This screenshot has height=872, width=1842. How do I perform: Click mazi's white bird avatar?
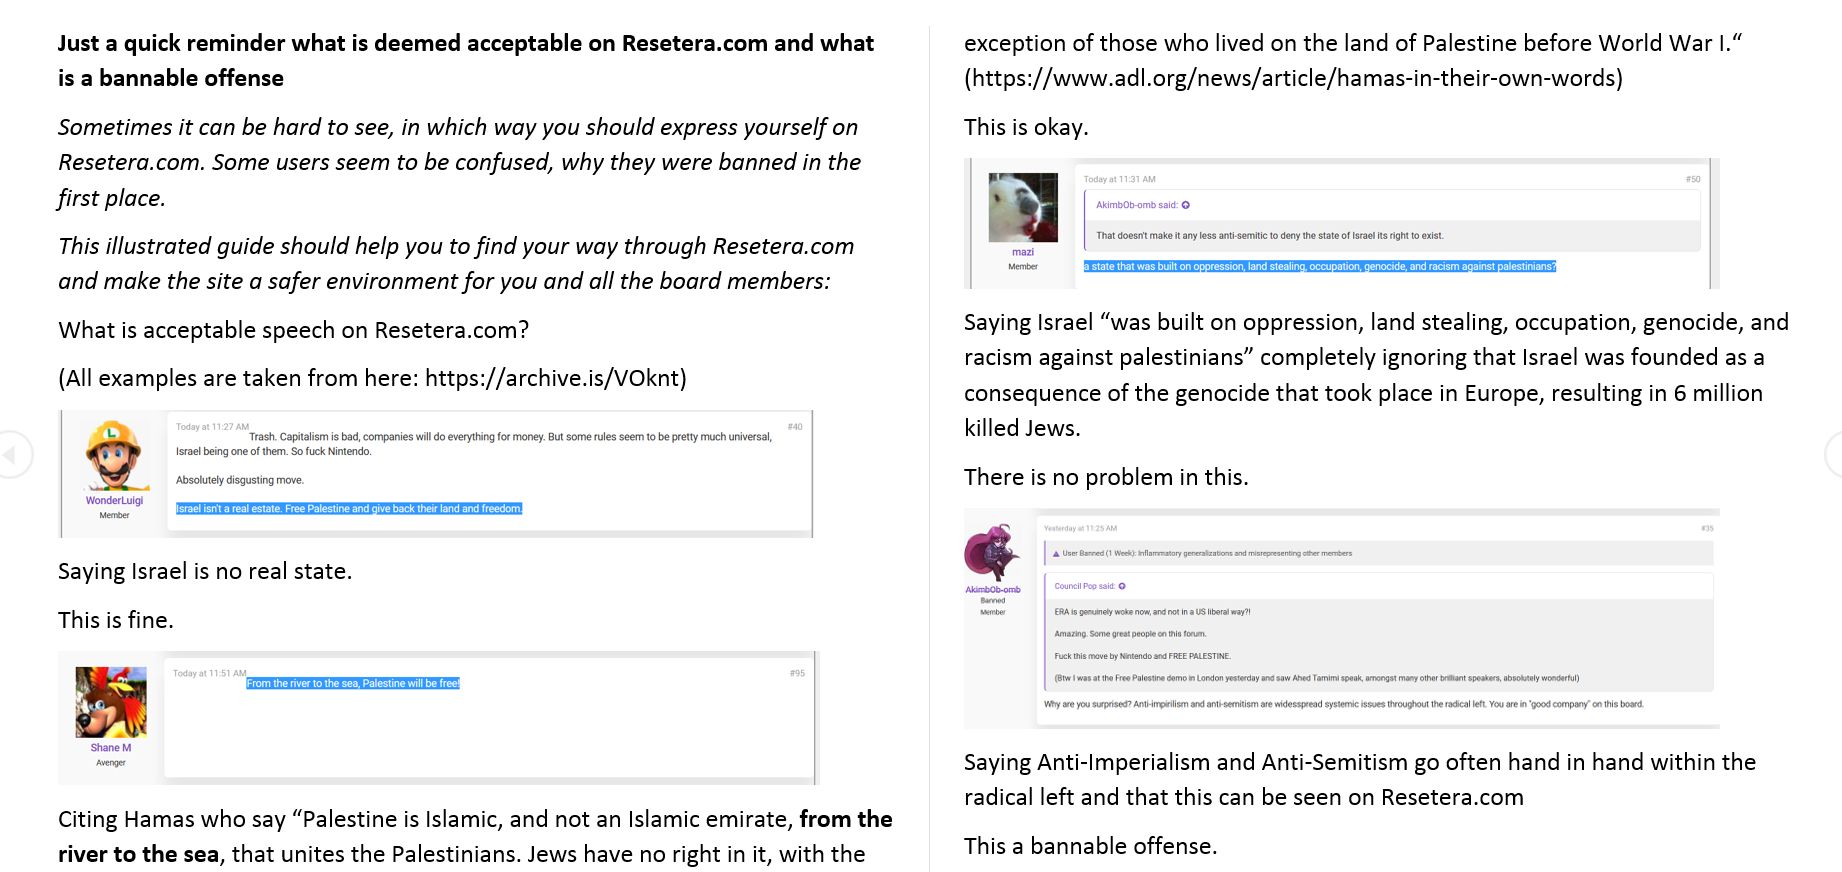point(1023,207)
